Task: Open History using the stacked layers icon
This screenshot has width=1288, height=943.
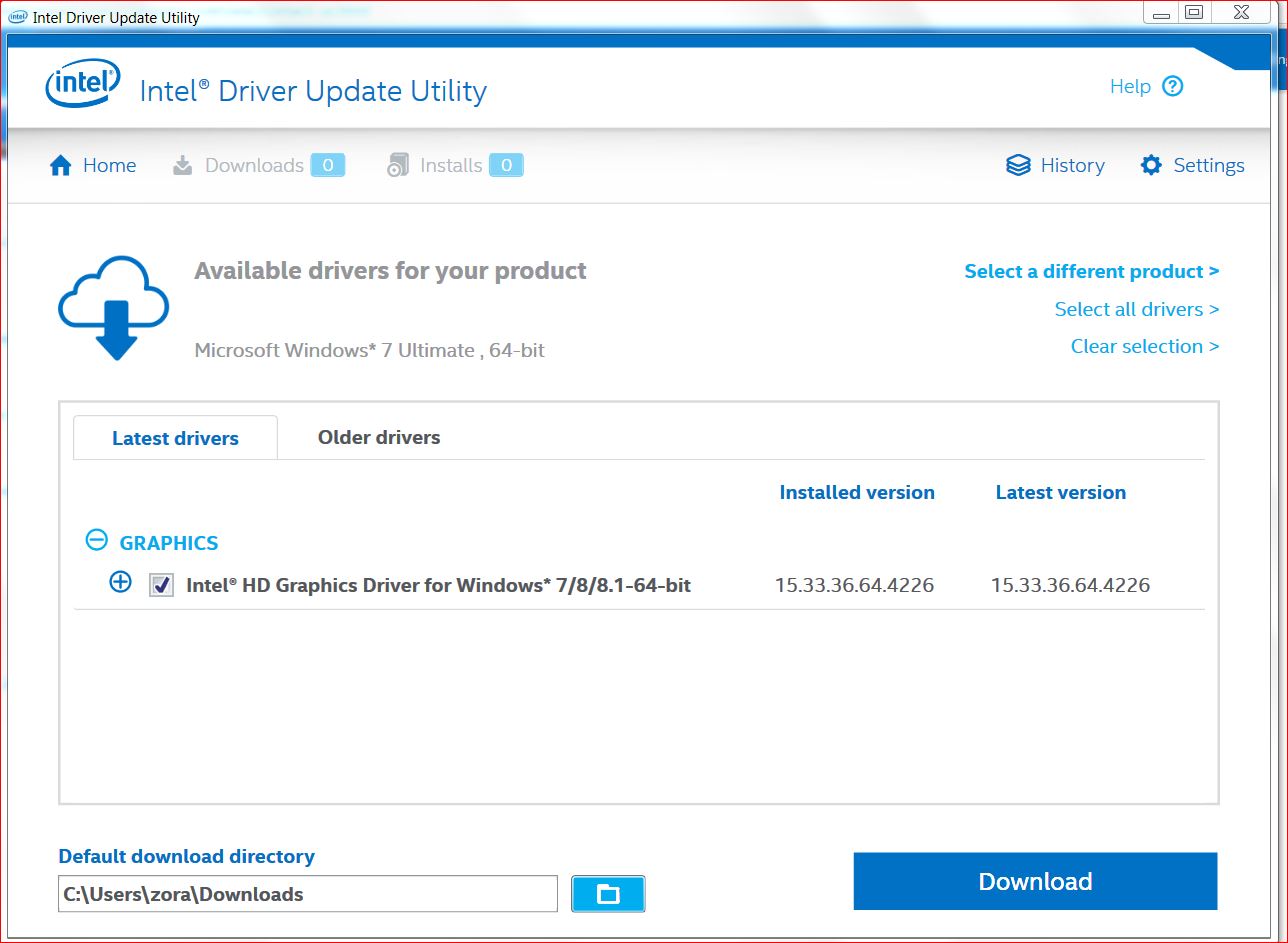Action: (x=1017, y=165)
